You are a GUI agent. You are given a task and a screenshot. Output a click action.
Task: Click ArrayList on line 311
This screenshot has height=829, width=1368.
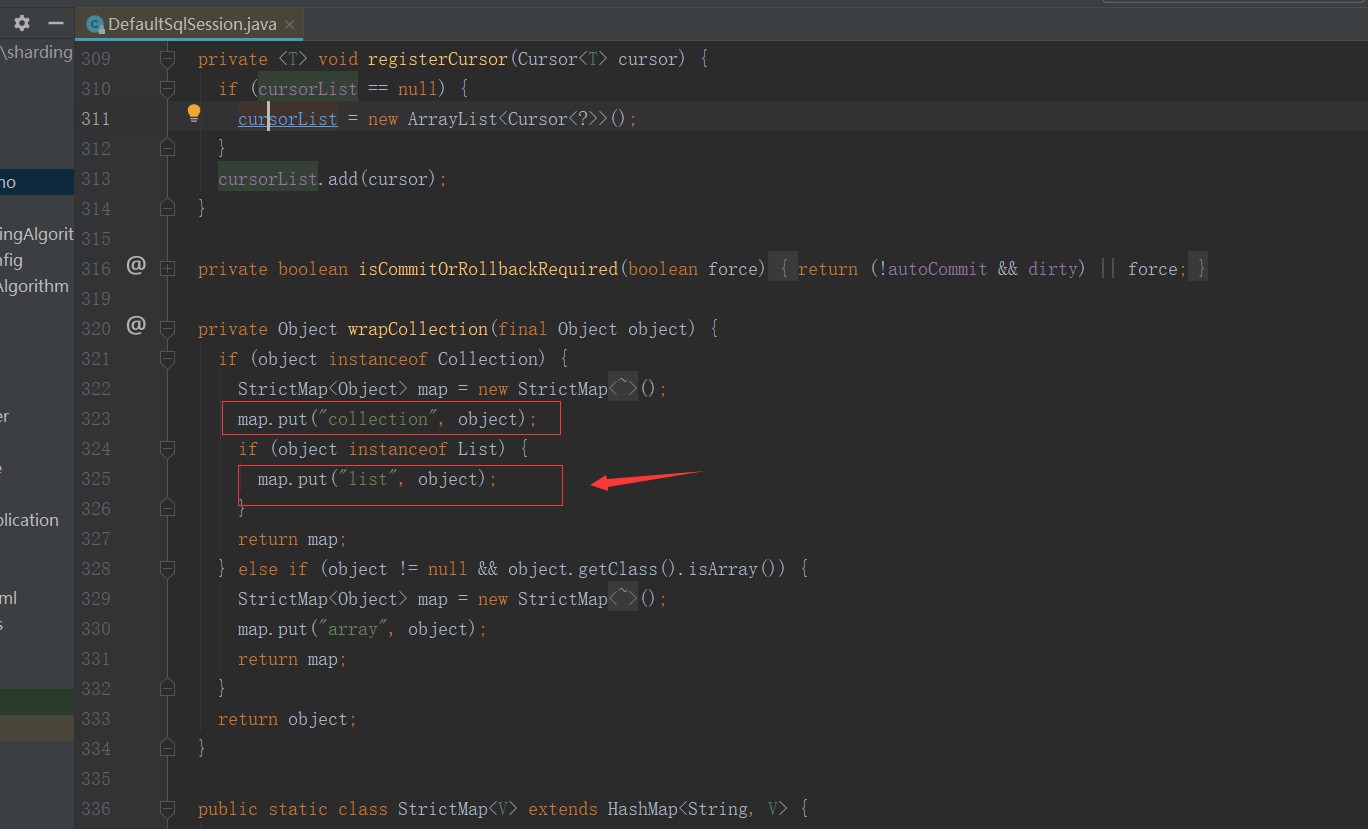point(452,119)
